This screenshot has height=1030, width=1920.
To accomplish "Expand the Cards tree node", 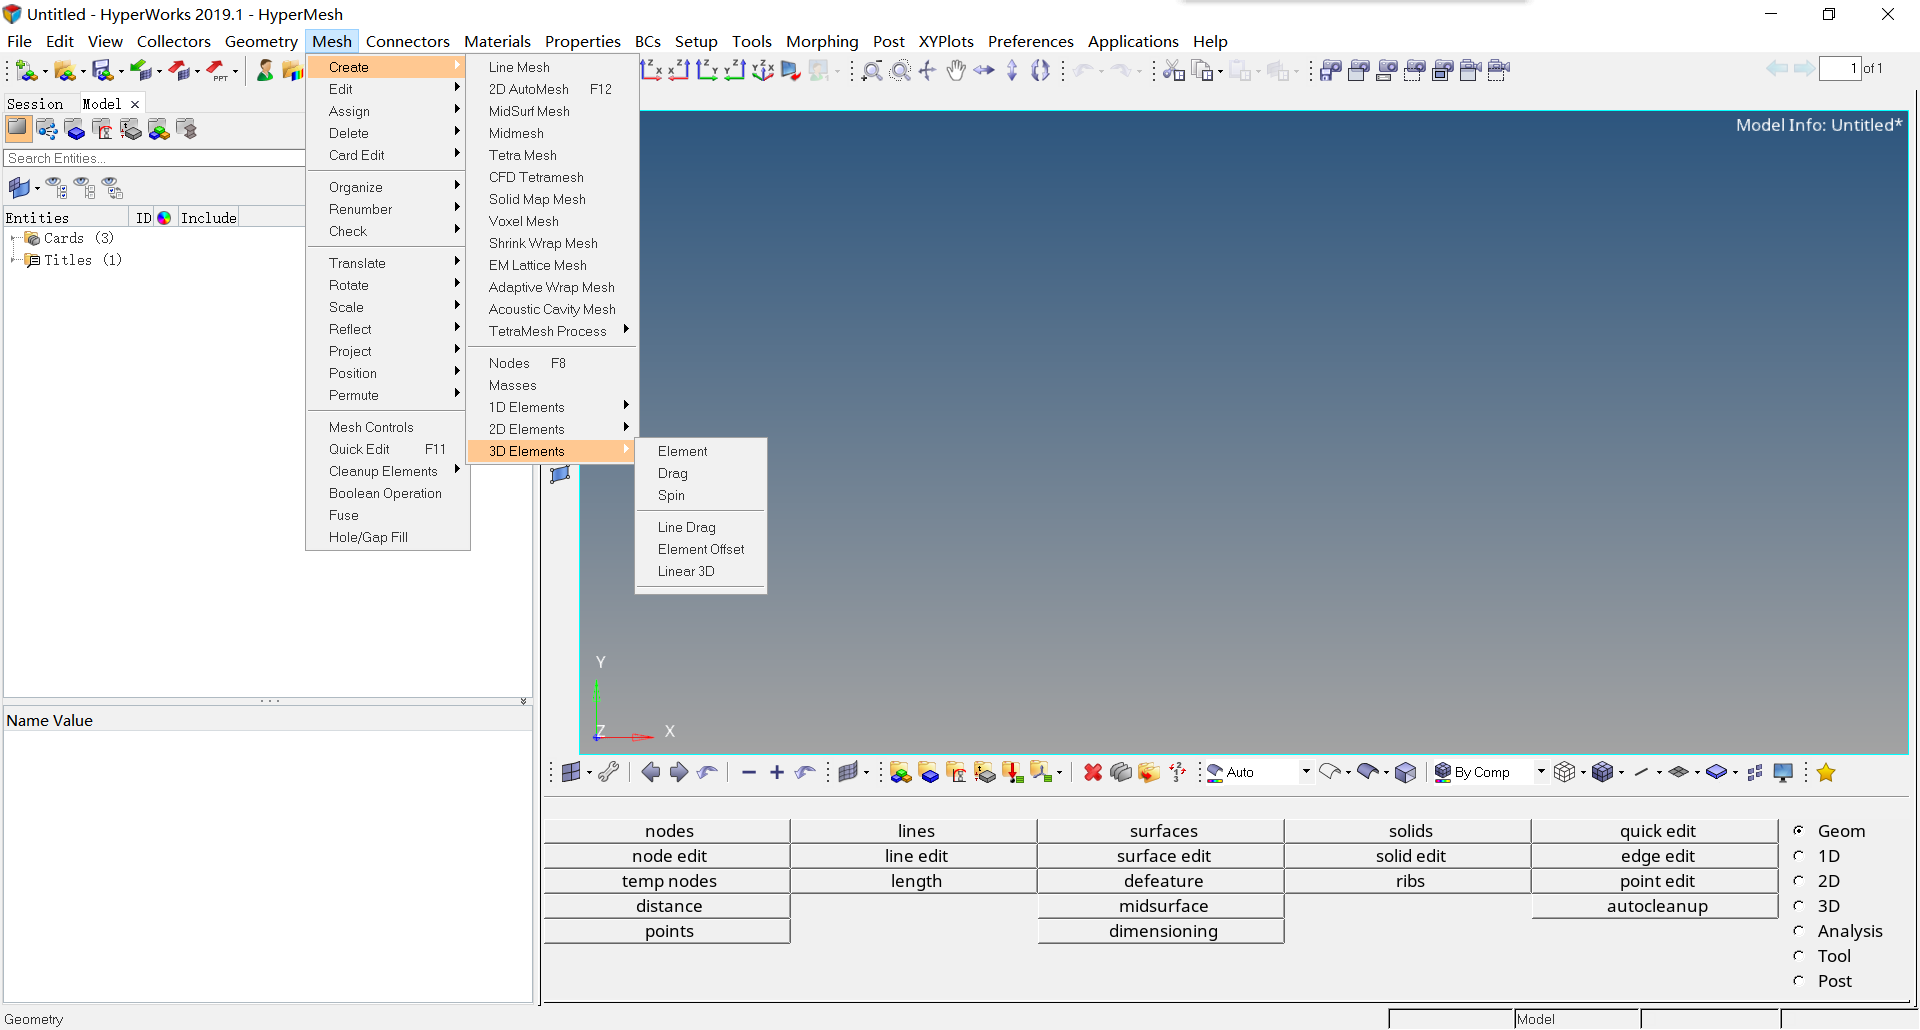I will [x=13, y=238].
